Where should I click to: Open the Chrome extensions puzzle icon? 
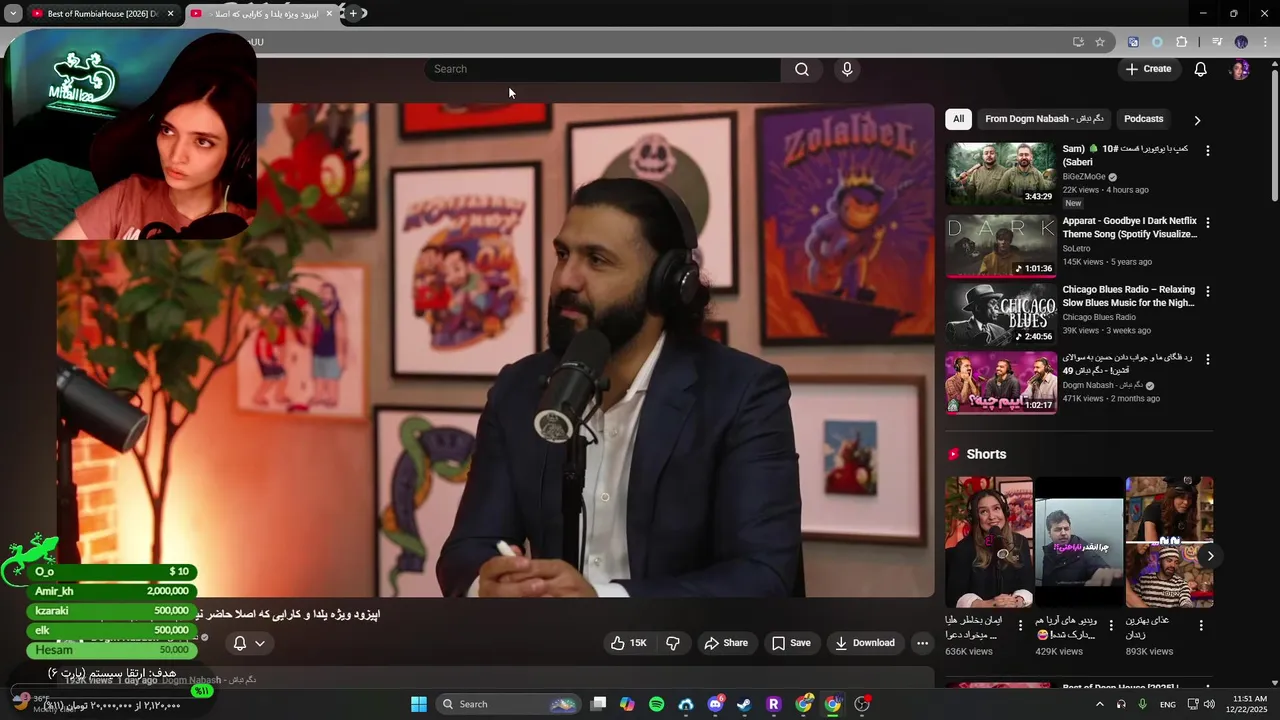pos(1181,42)
